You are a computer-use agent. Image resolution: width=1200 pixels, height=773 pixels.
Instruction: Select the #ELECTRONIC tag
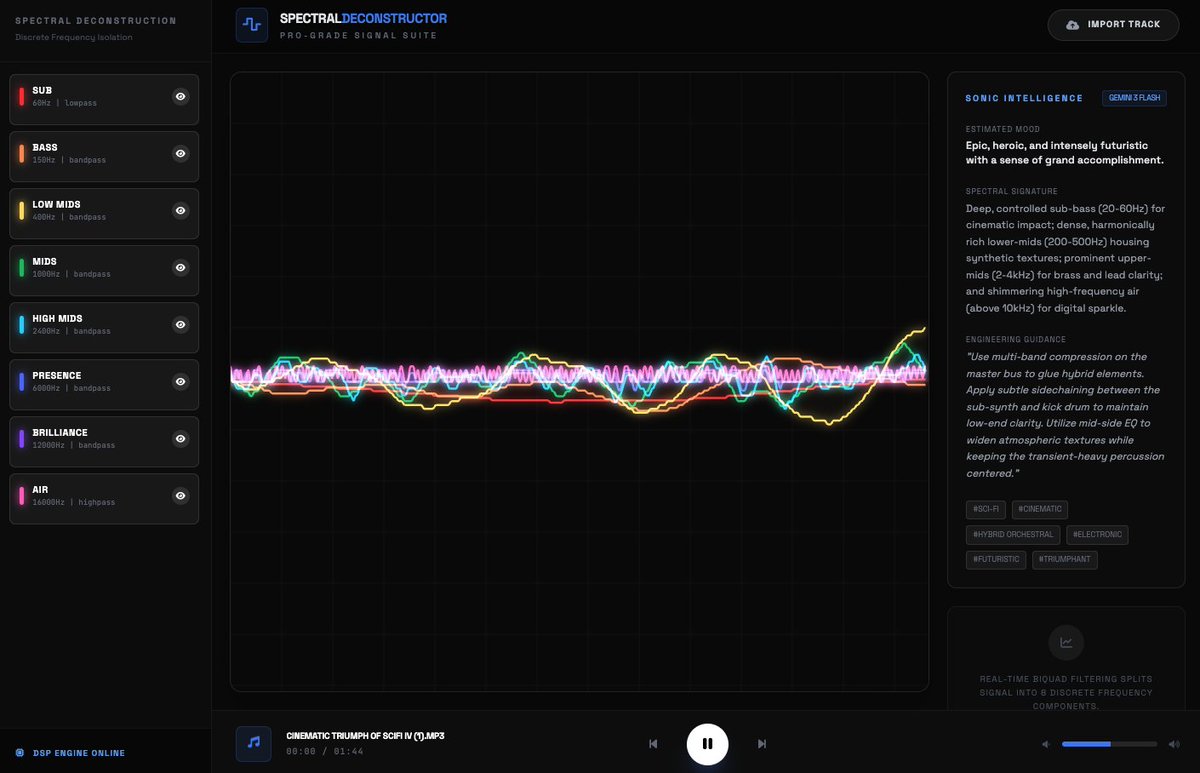click(1097, 534)
